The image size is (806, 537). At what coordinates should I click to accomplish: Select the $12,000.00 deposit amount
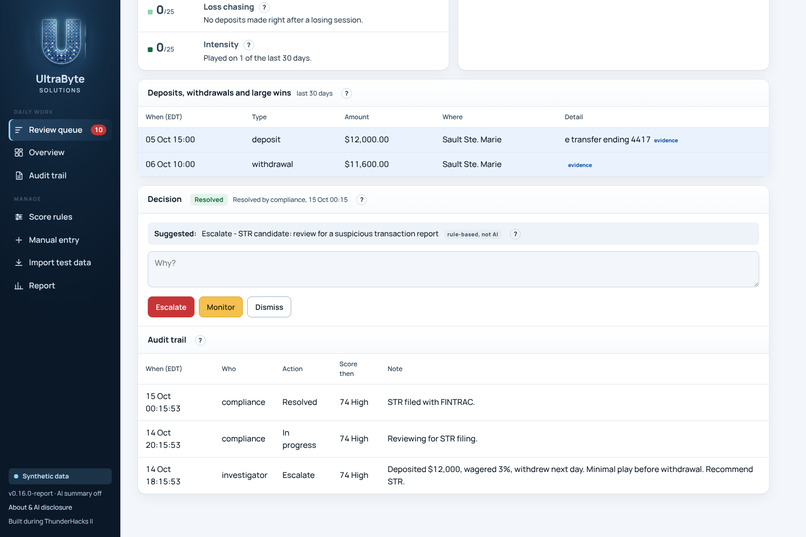click(367, 140)
